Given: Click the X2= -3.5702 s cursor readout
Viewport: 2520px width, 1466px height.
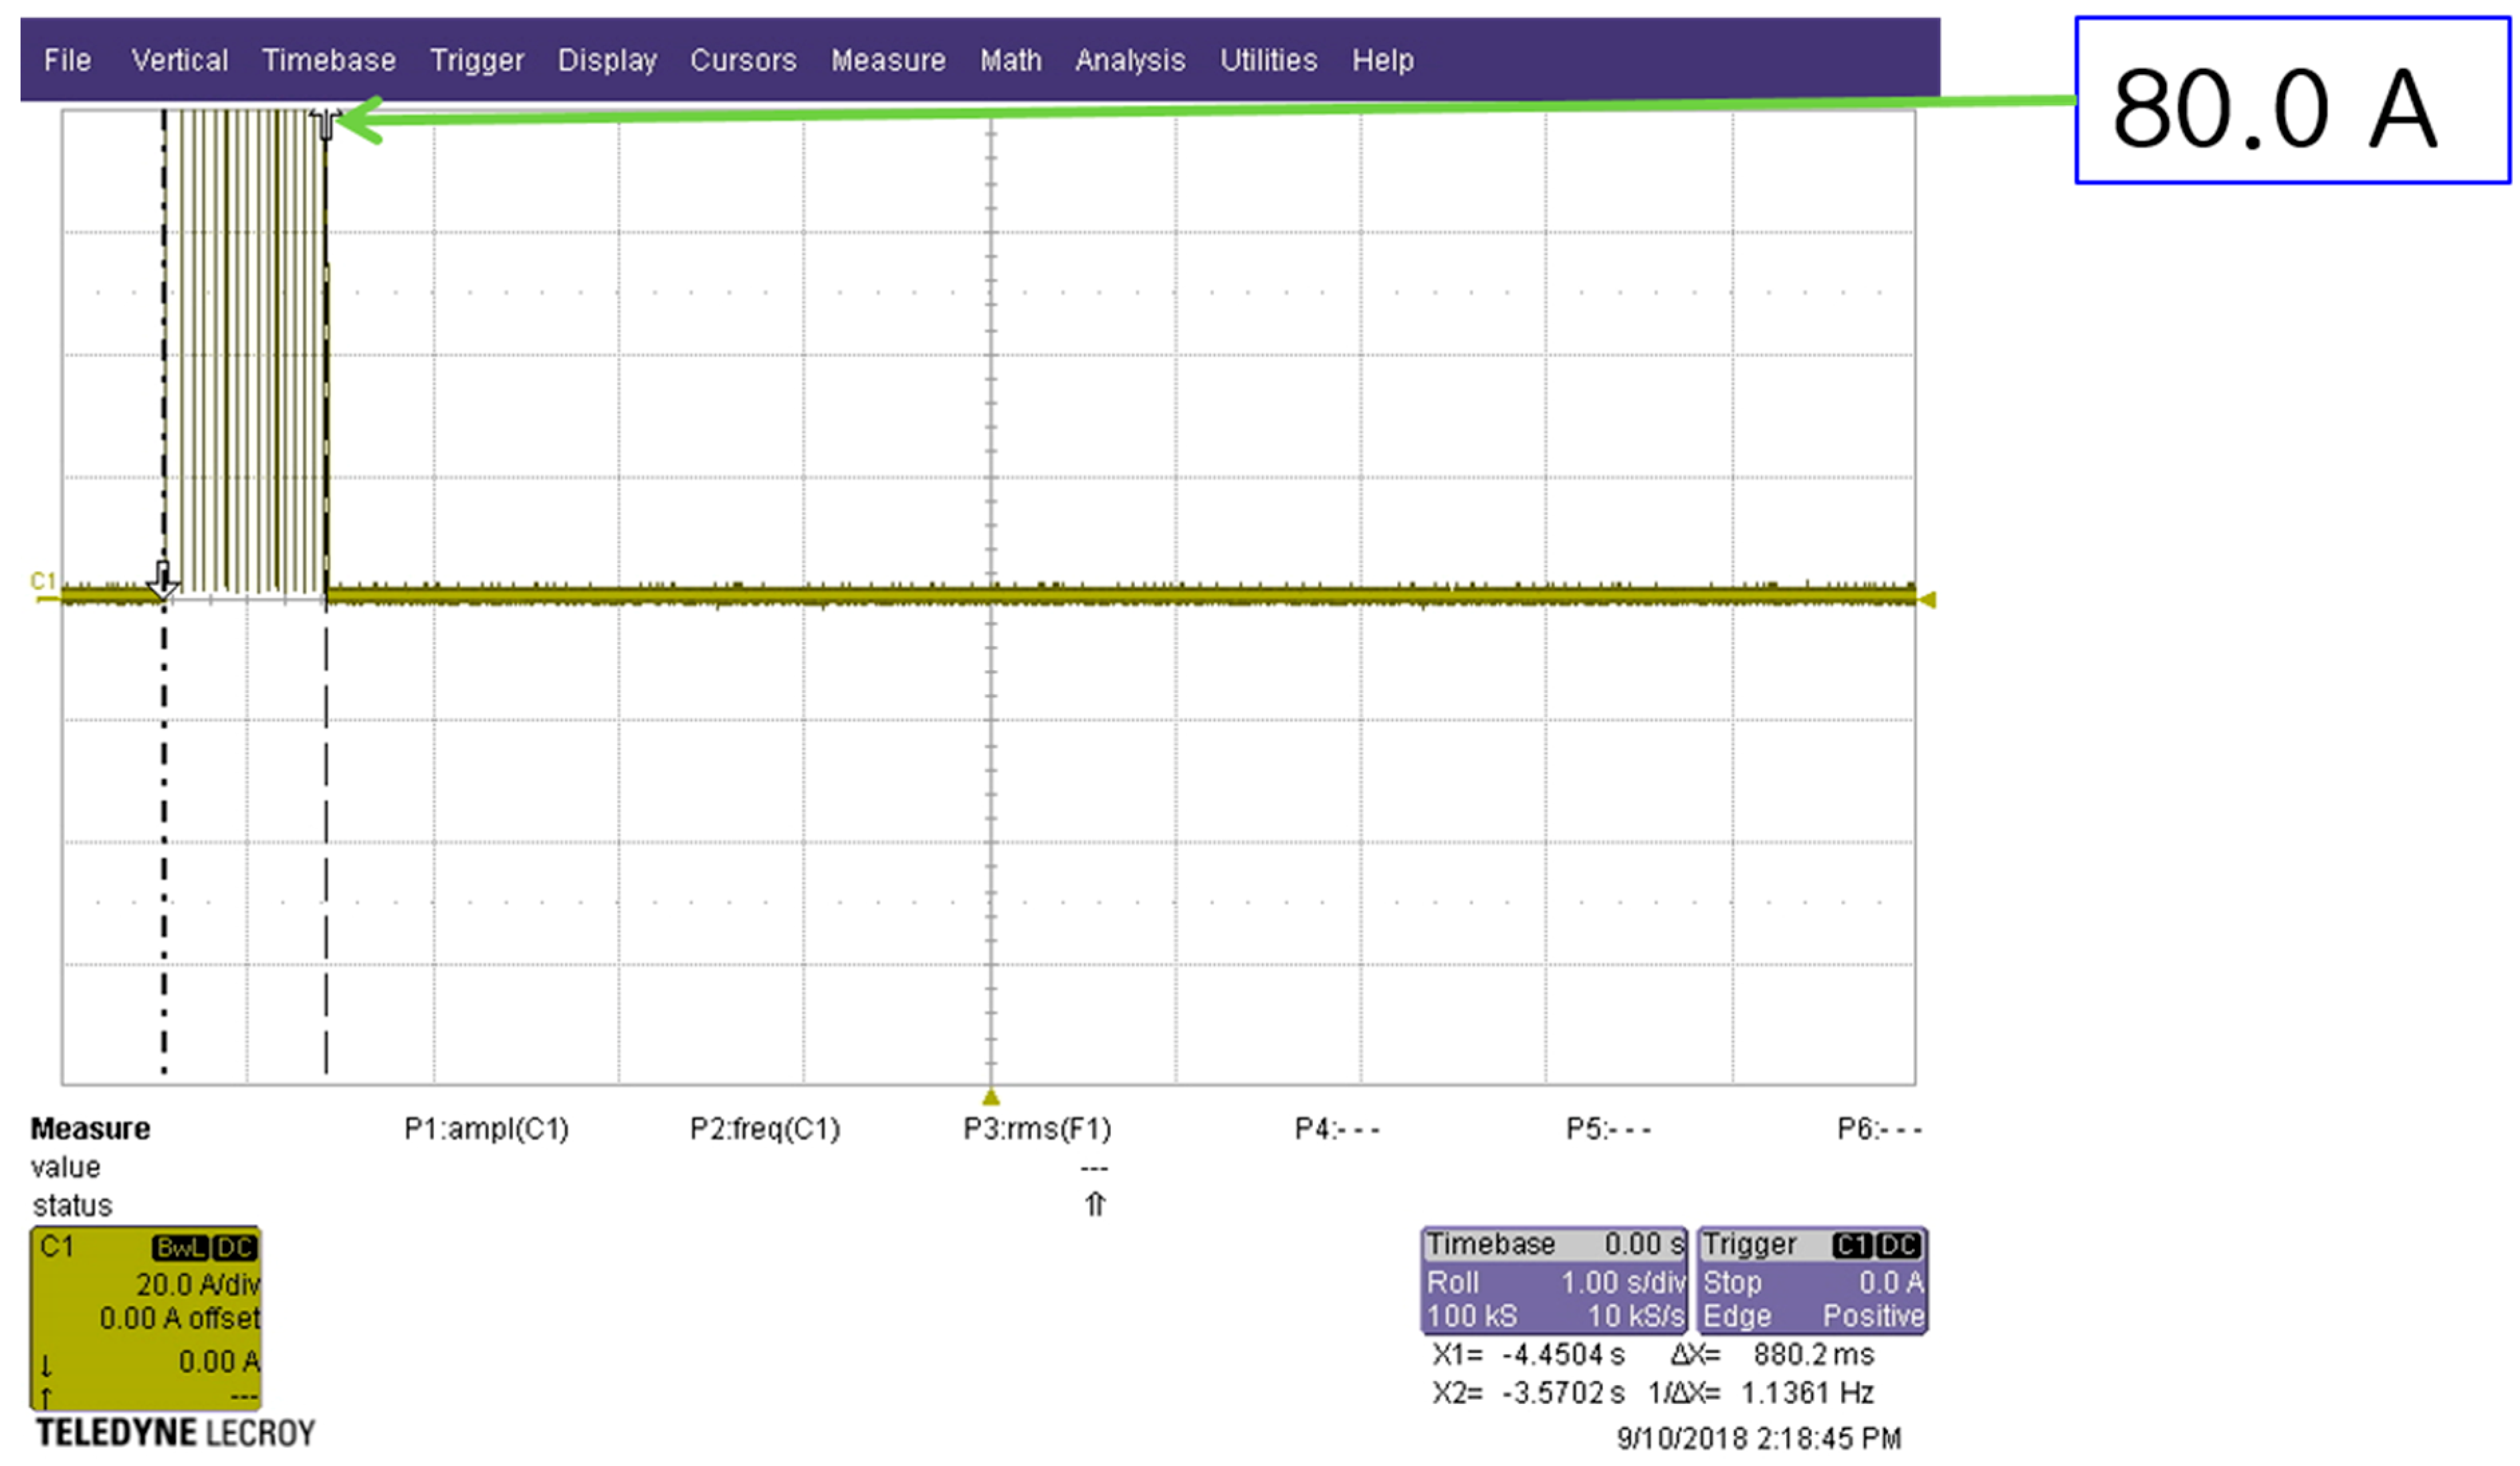Looking at the screenshot, I should [1528, 1393].
